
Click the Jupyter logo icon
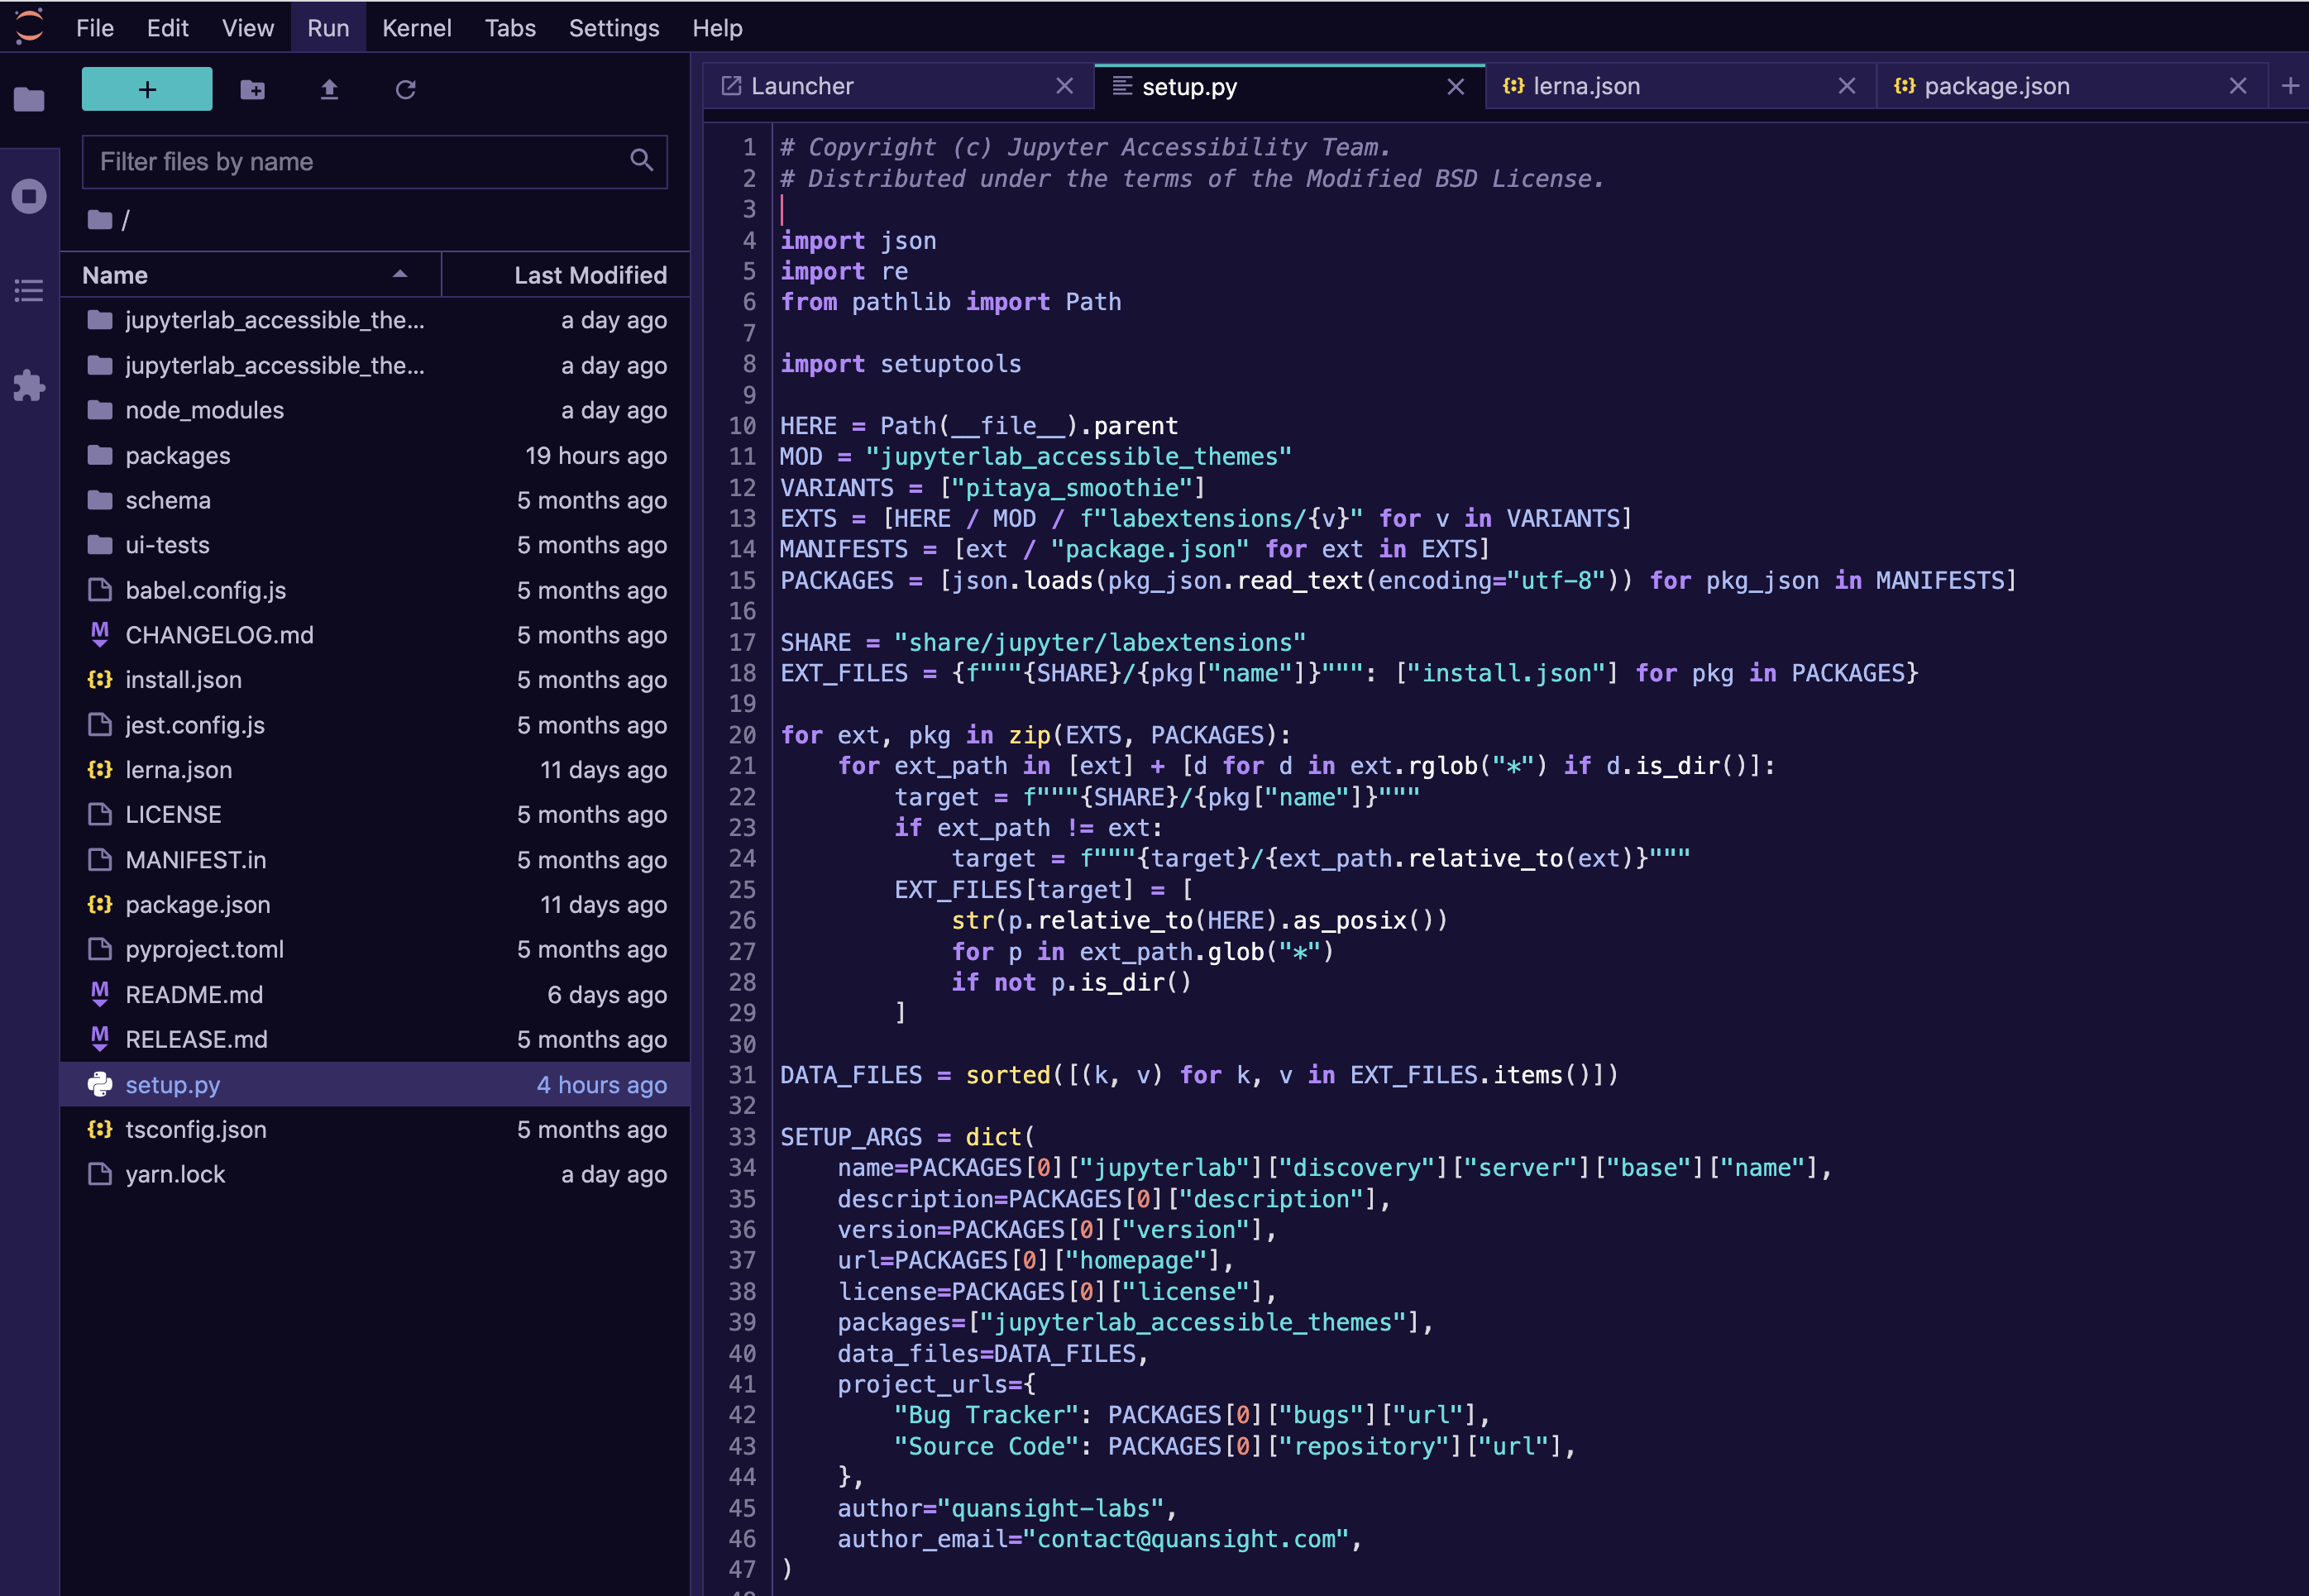29,27
